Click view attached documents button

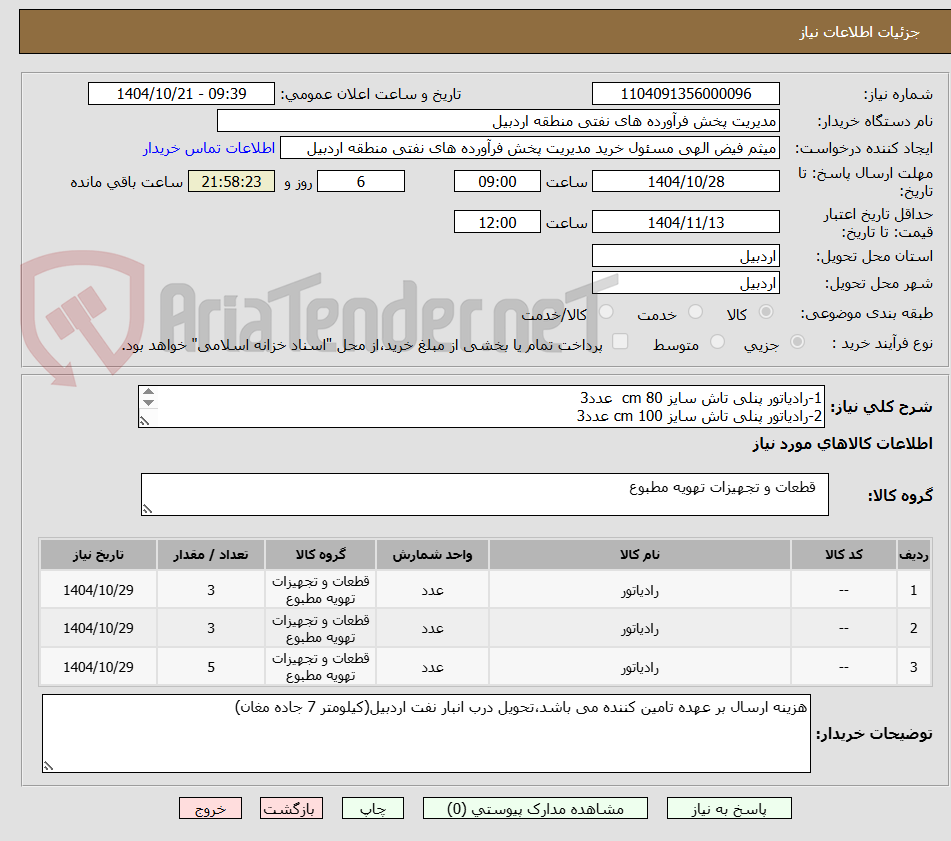(x=535, y=808)
